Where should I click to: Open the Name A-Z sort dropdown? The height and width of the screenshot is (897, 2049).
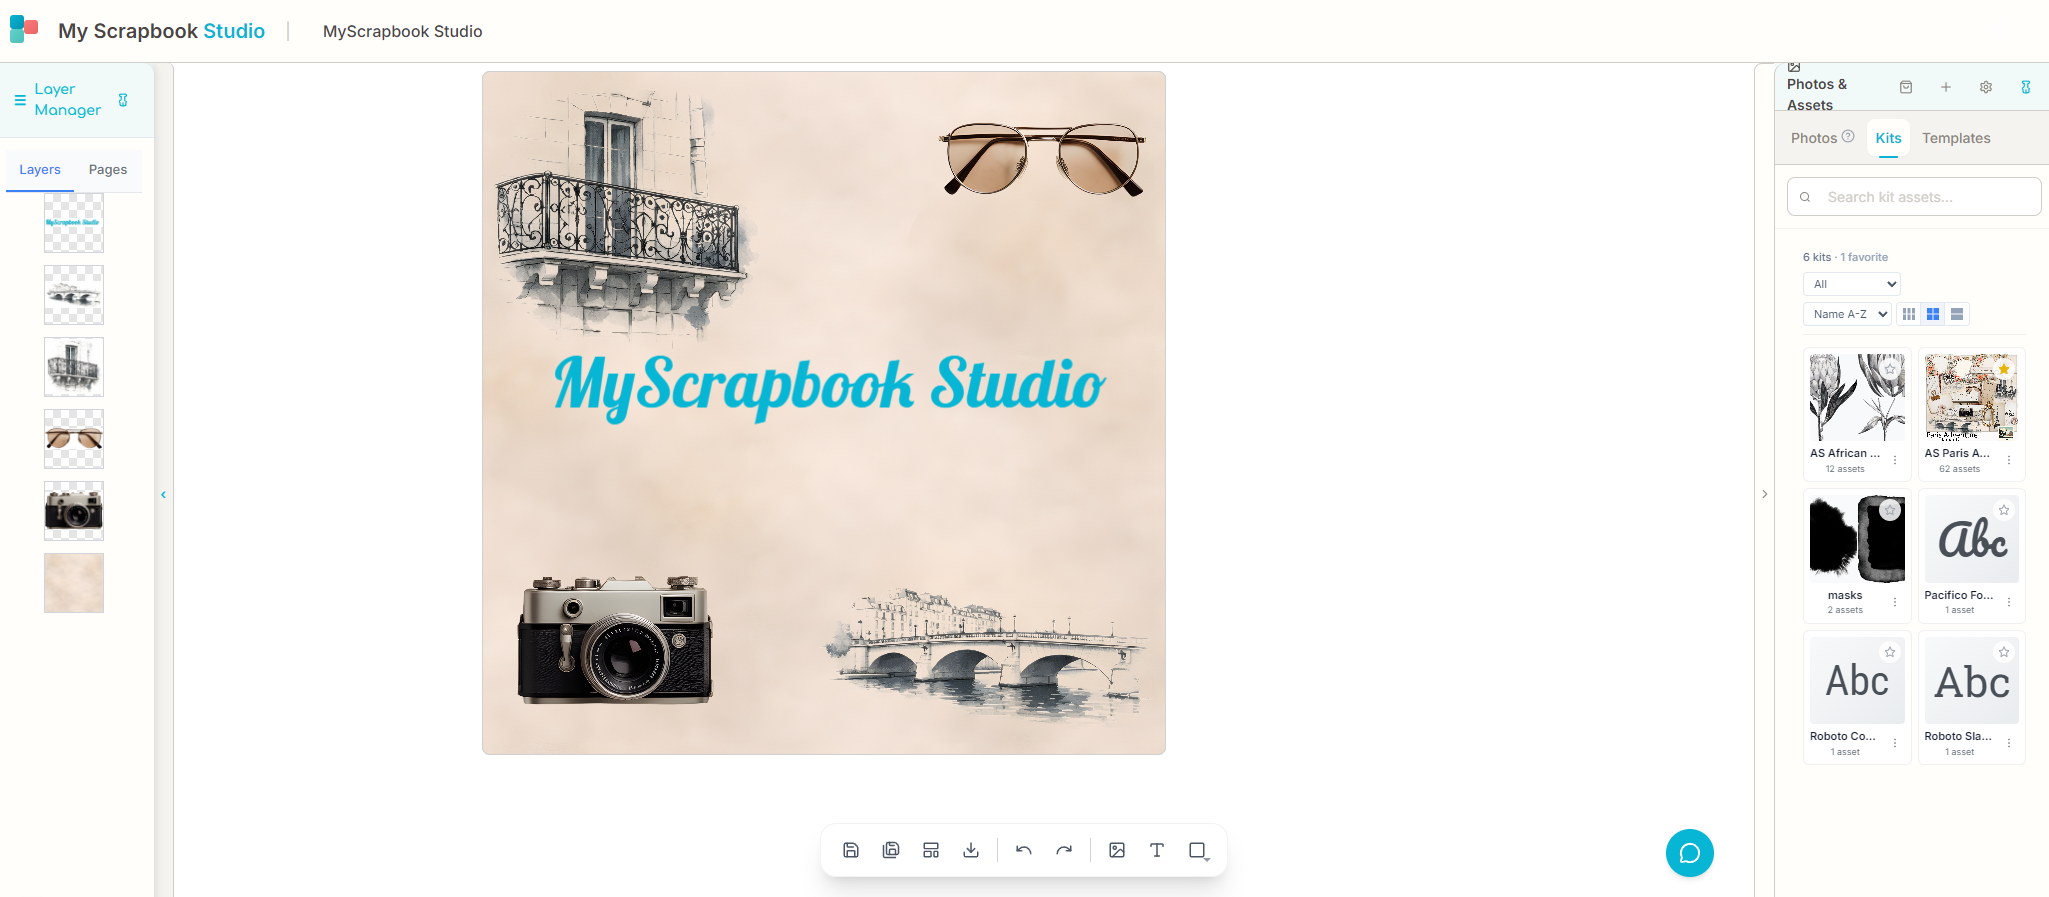pyautogui.click(x=1847, y=314)
